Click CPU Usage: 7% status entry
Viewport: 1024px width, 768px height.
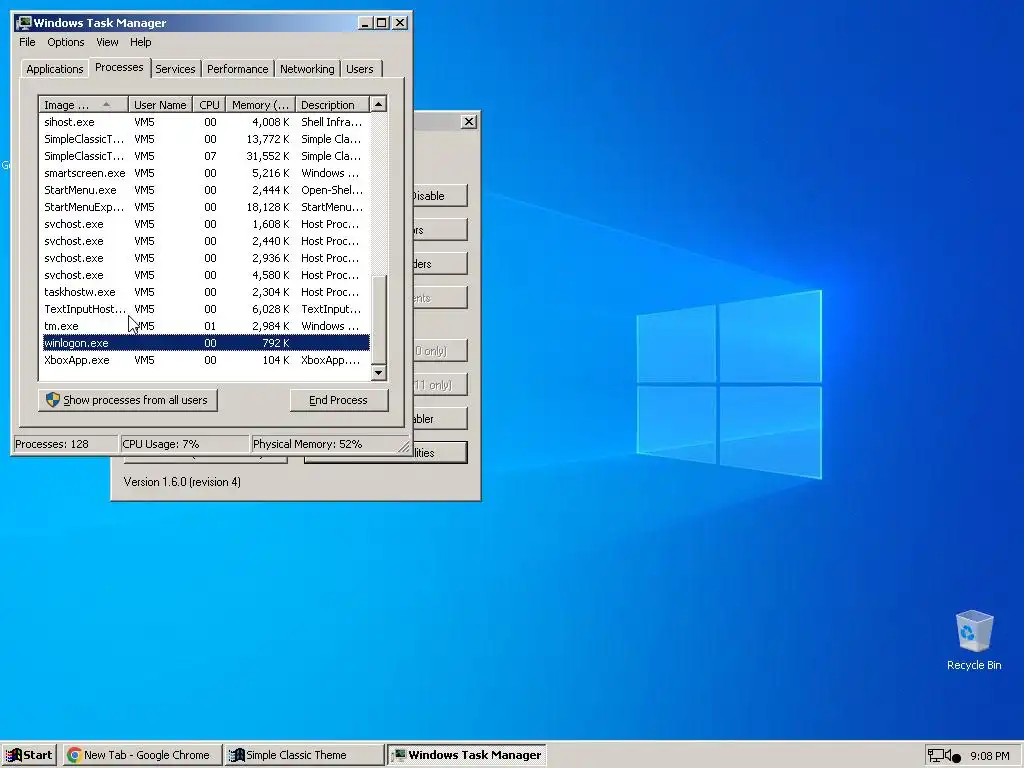(185, 444)
